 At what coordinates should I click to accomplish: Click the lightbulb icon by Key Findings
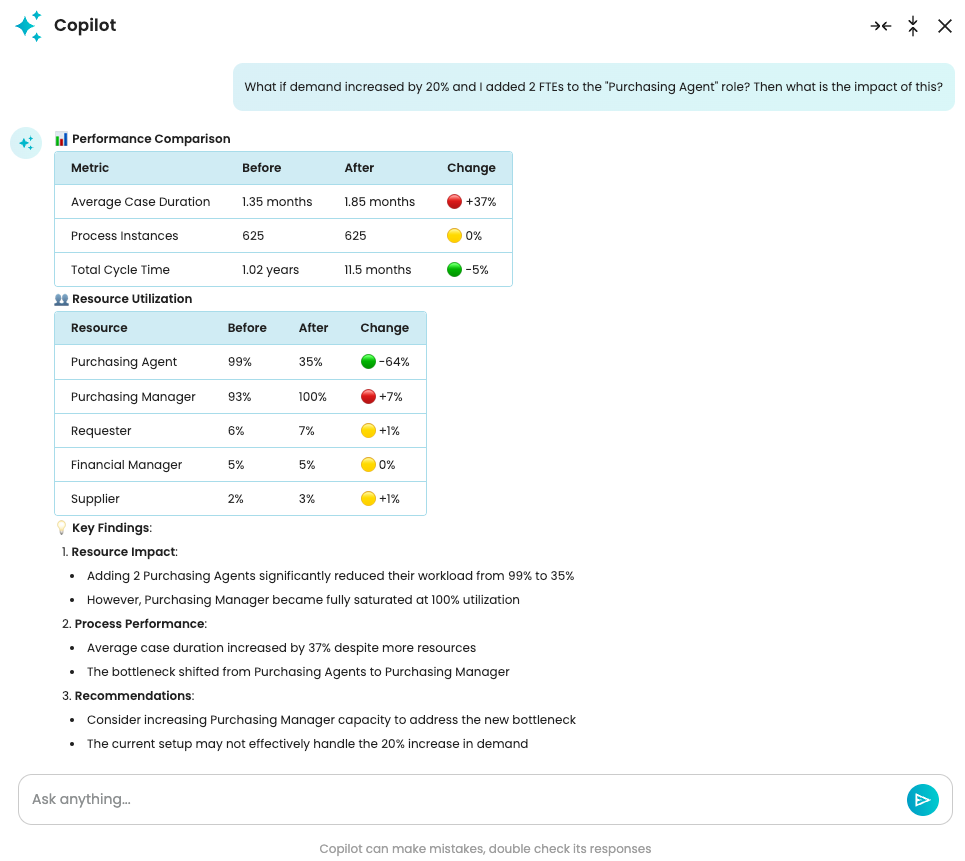pos(61,527)
